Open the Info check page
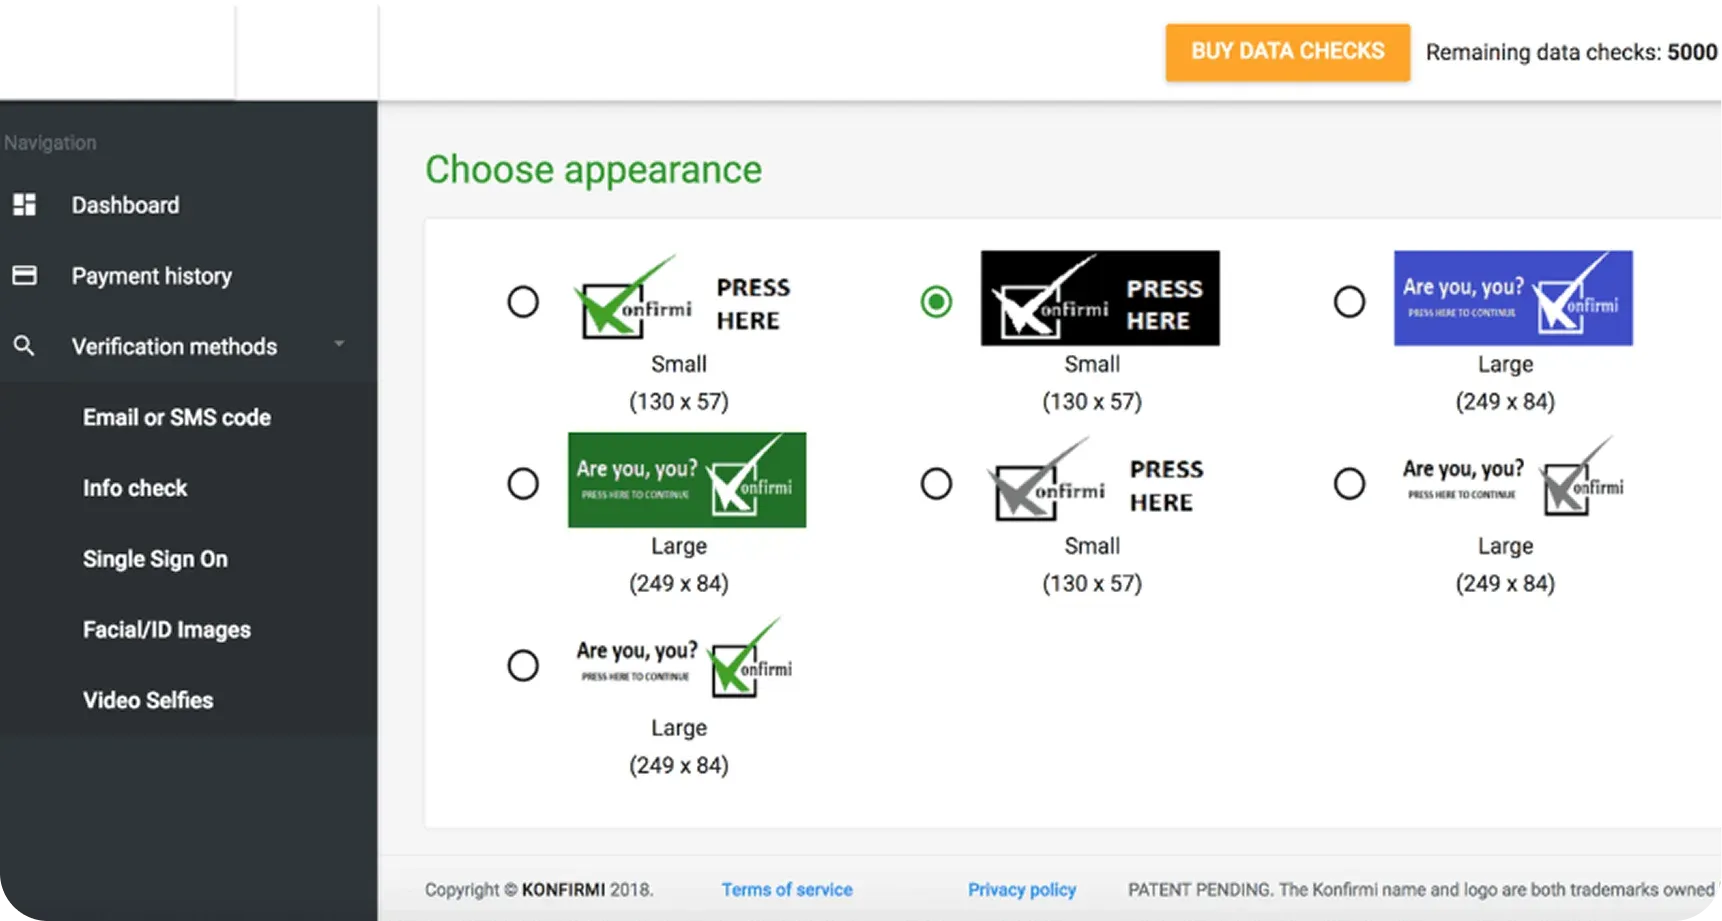1722x921 pixels. (x=135, y=488)
